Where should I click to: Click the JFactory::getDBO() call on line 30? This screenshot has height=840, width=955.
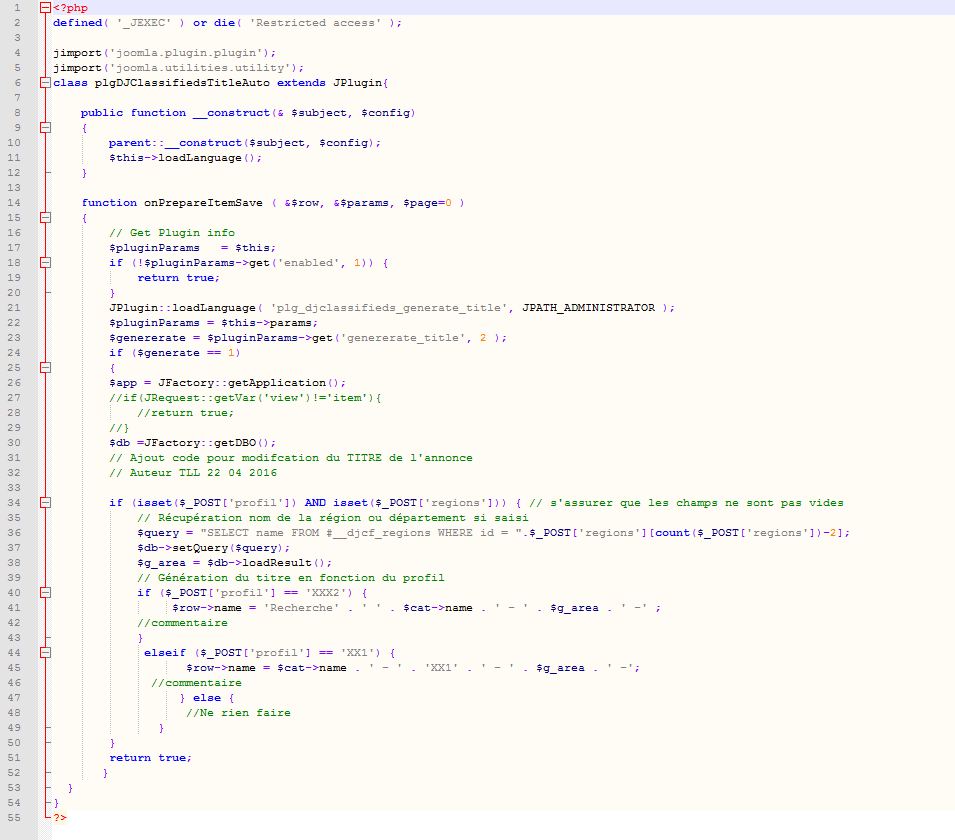[x=210, y=443]
